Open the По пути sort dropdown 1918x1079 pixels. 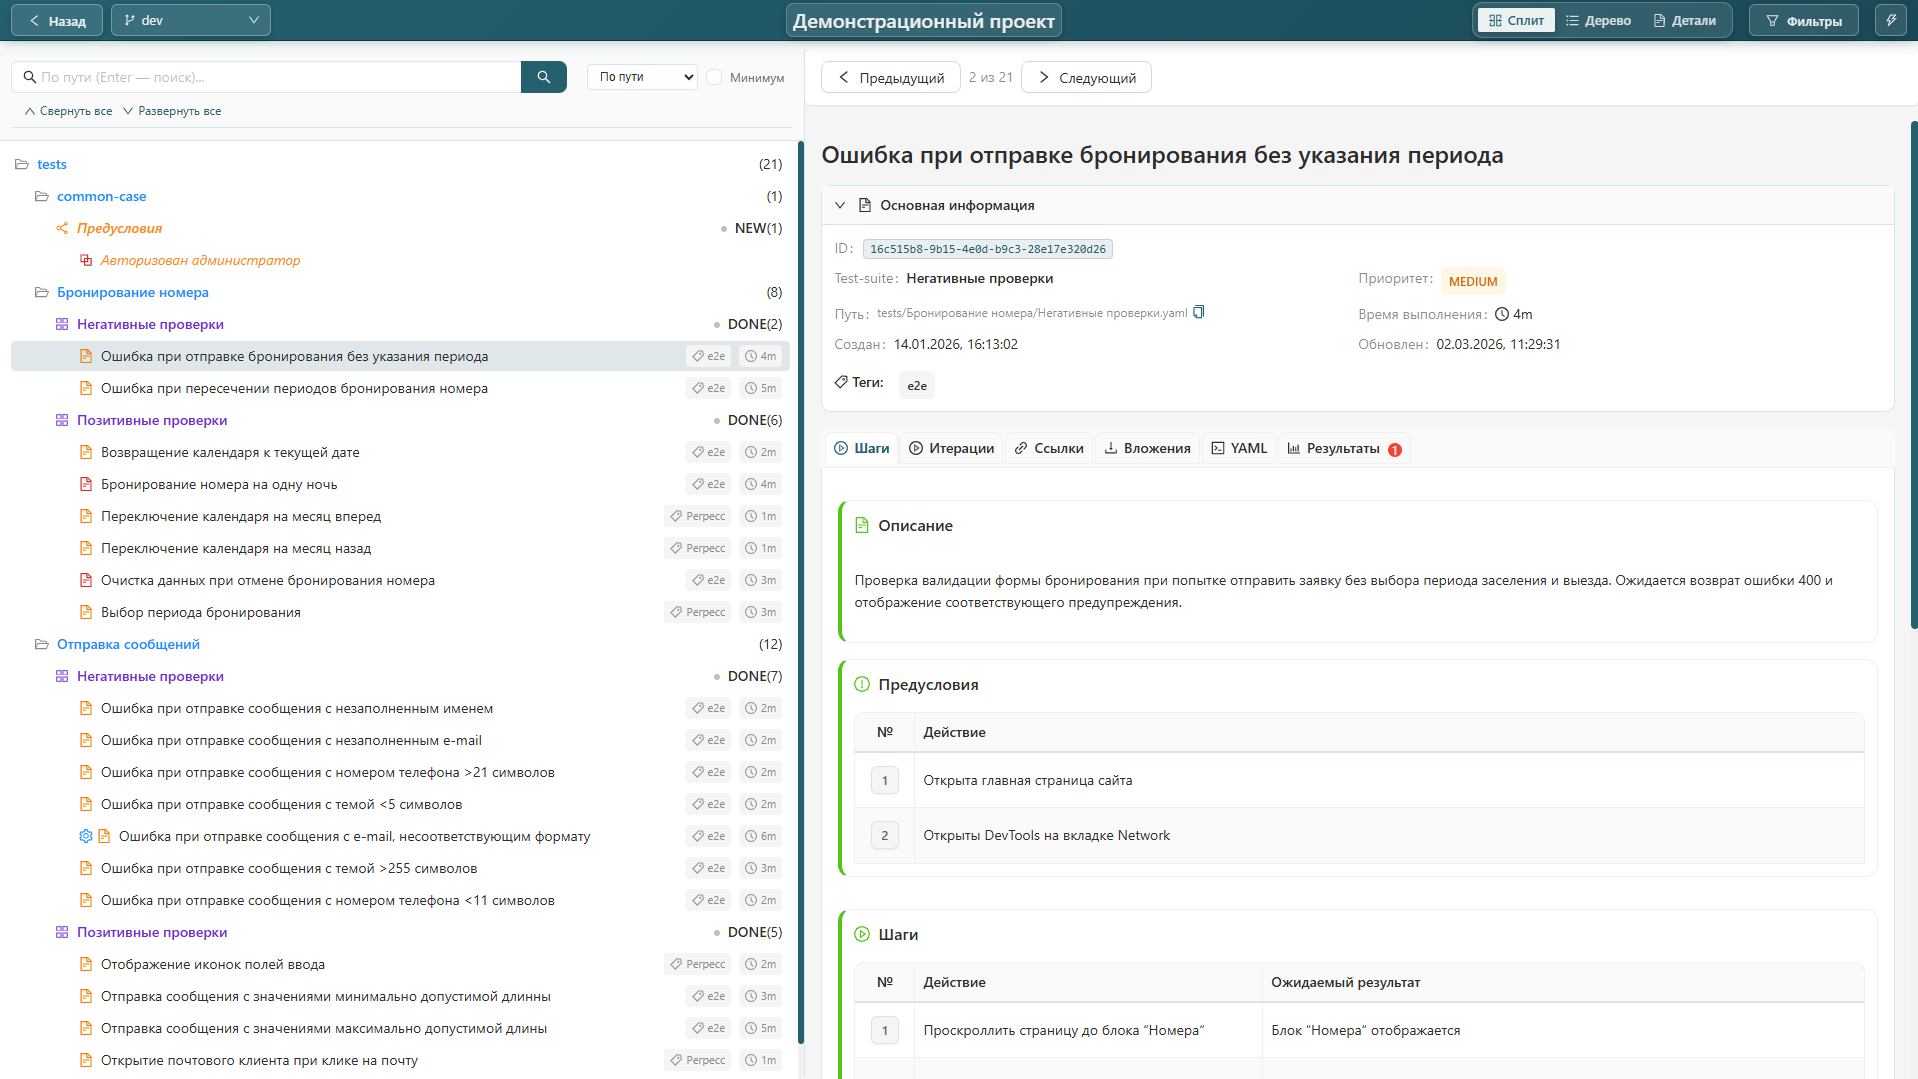(642, 77)
